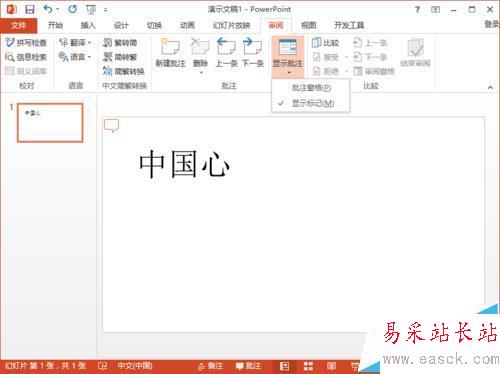The width and height of the screenshot is (500, 374).
Task: Open 简繁转换 conversion dialog
Action: (124, 71)
